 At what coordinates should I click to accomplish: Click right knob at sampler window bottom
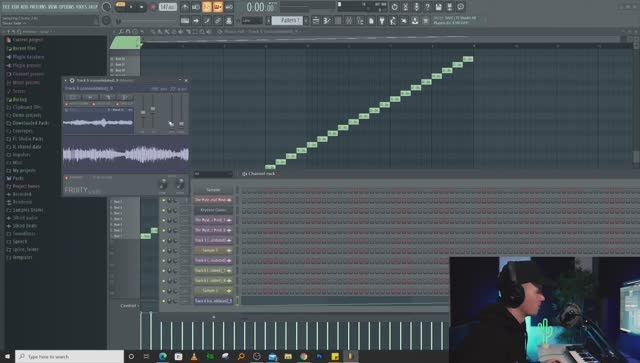[x=180, y=184]
